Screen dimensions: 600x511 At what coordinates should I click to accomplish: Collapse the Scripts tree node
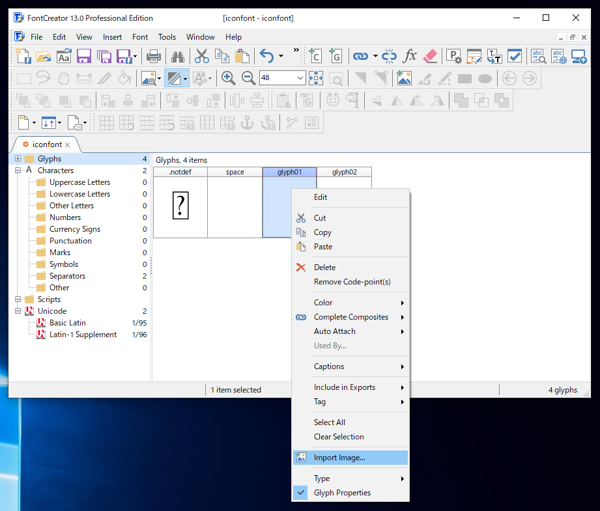tap(18, 299)
